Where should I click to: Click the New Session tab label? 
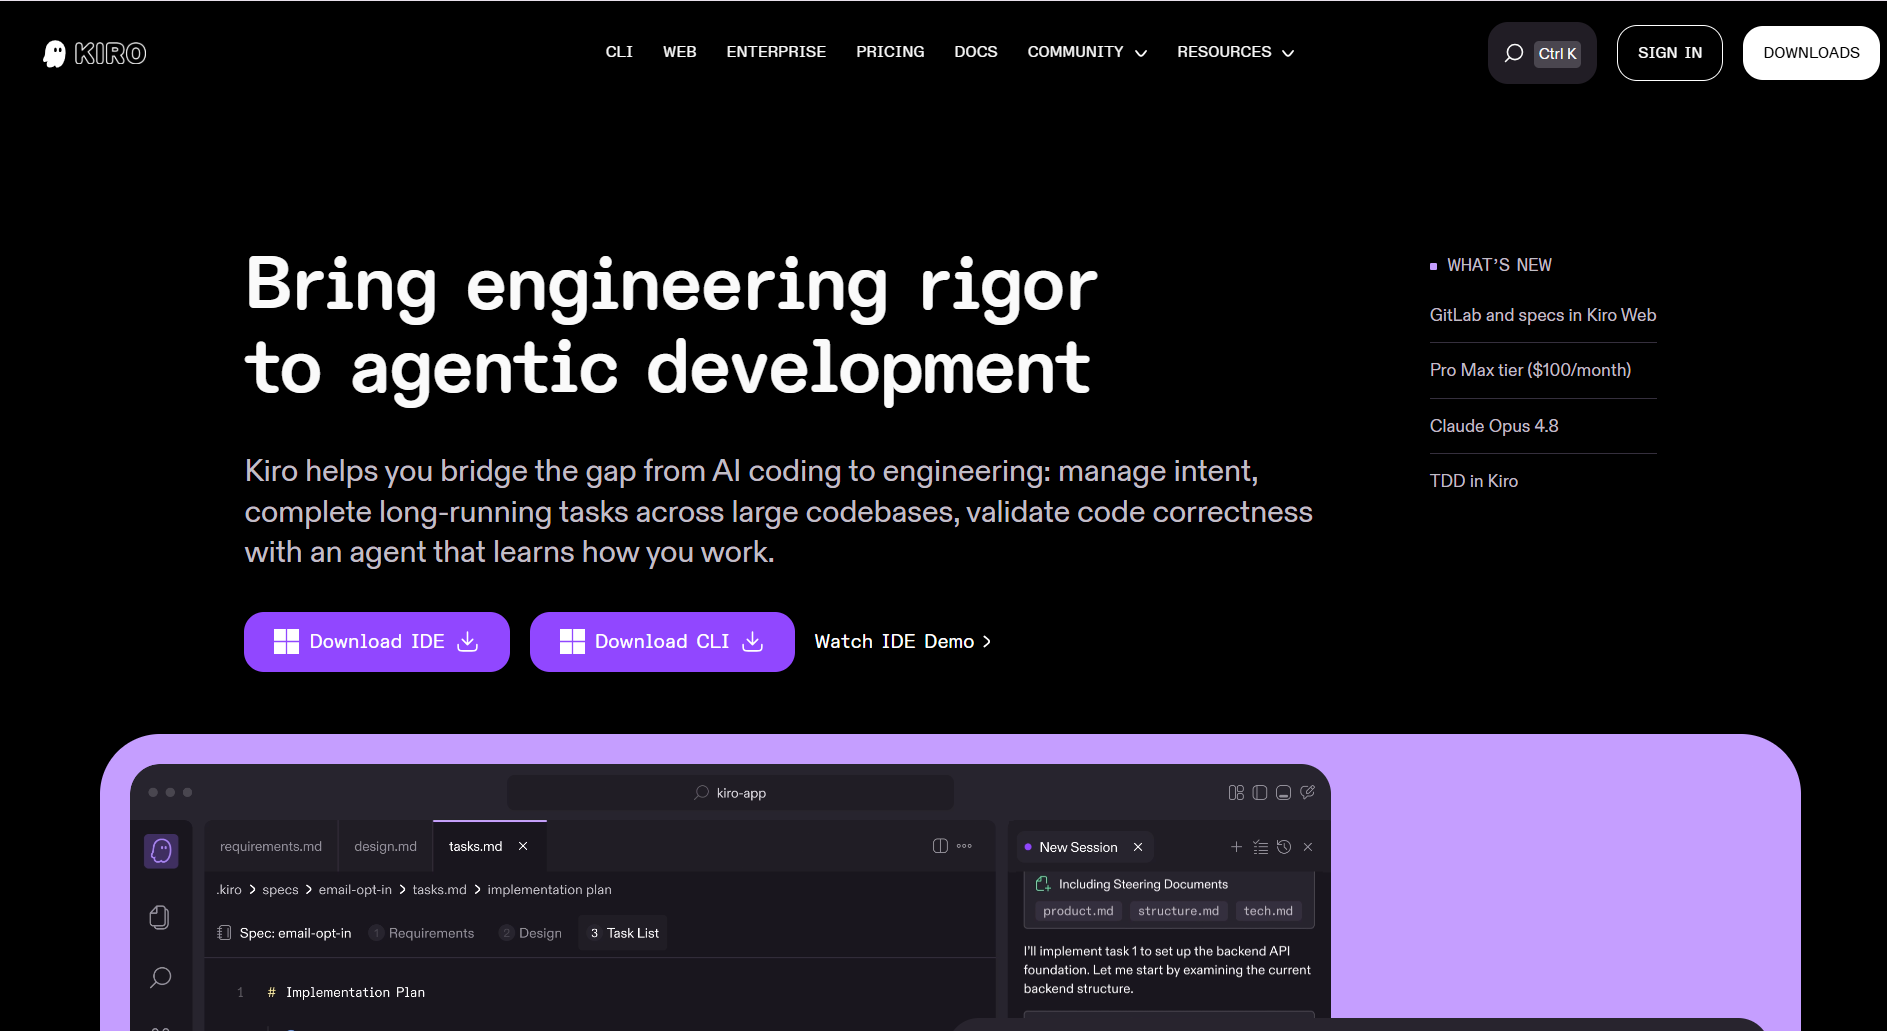tap(1078, 847)
